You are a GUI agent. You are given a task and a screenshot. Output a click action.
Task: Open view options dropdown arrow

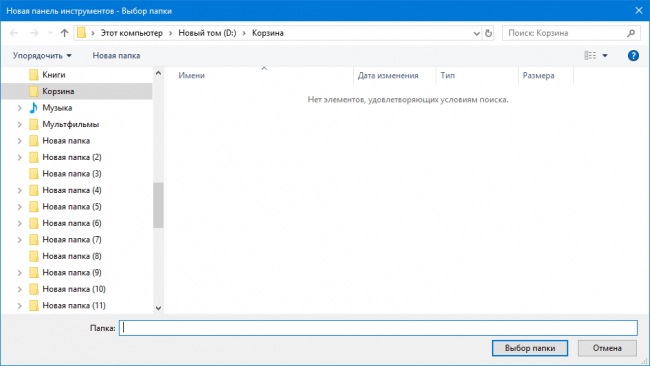605,56
